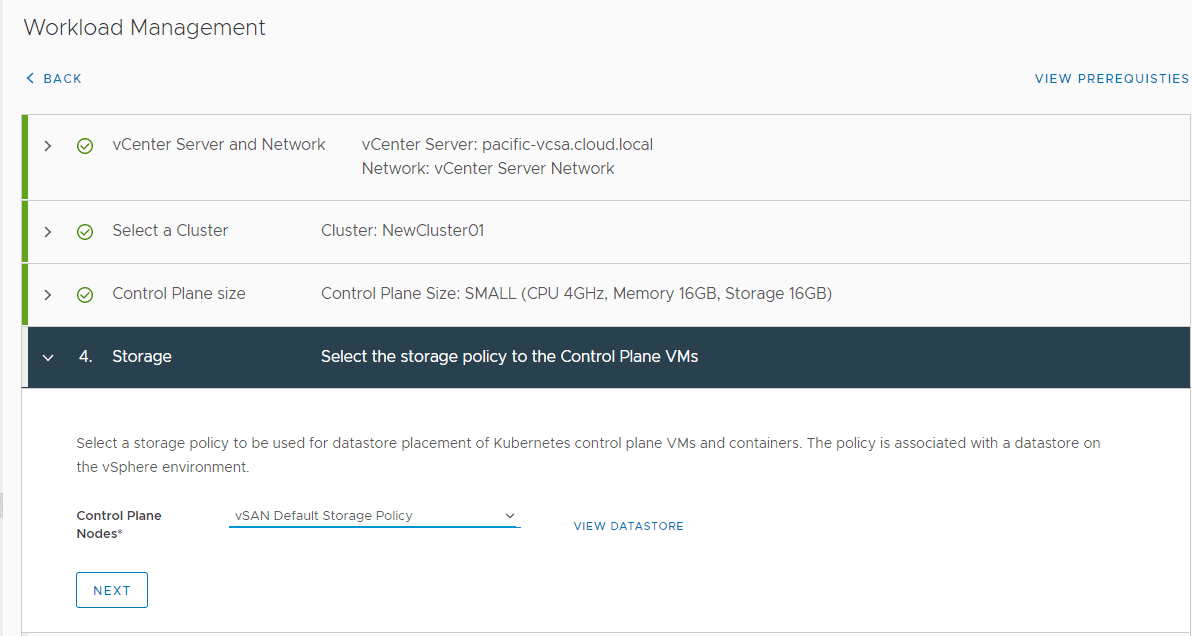The image size is (1192, 636).
Task: Click the back arrow icon
Action: (x=30, y=78)
